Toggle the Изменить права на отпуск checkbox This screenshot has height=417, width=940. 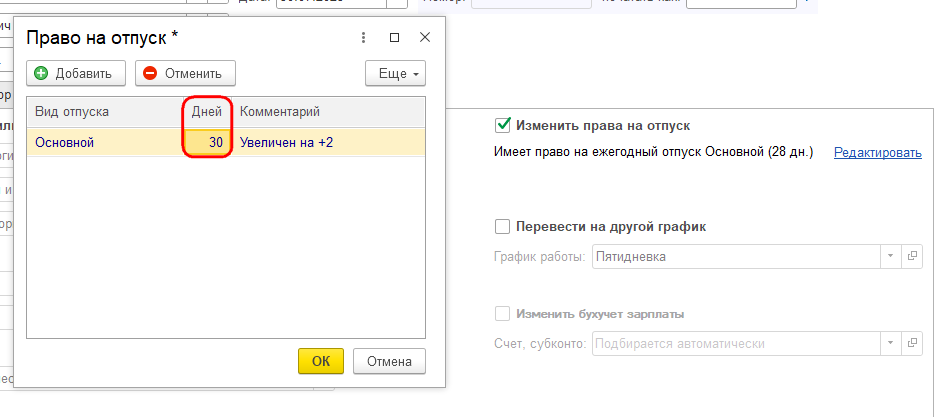502,126
